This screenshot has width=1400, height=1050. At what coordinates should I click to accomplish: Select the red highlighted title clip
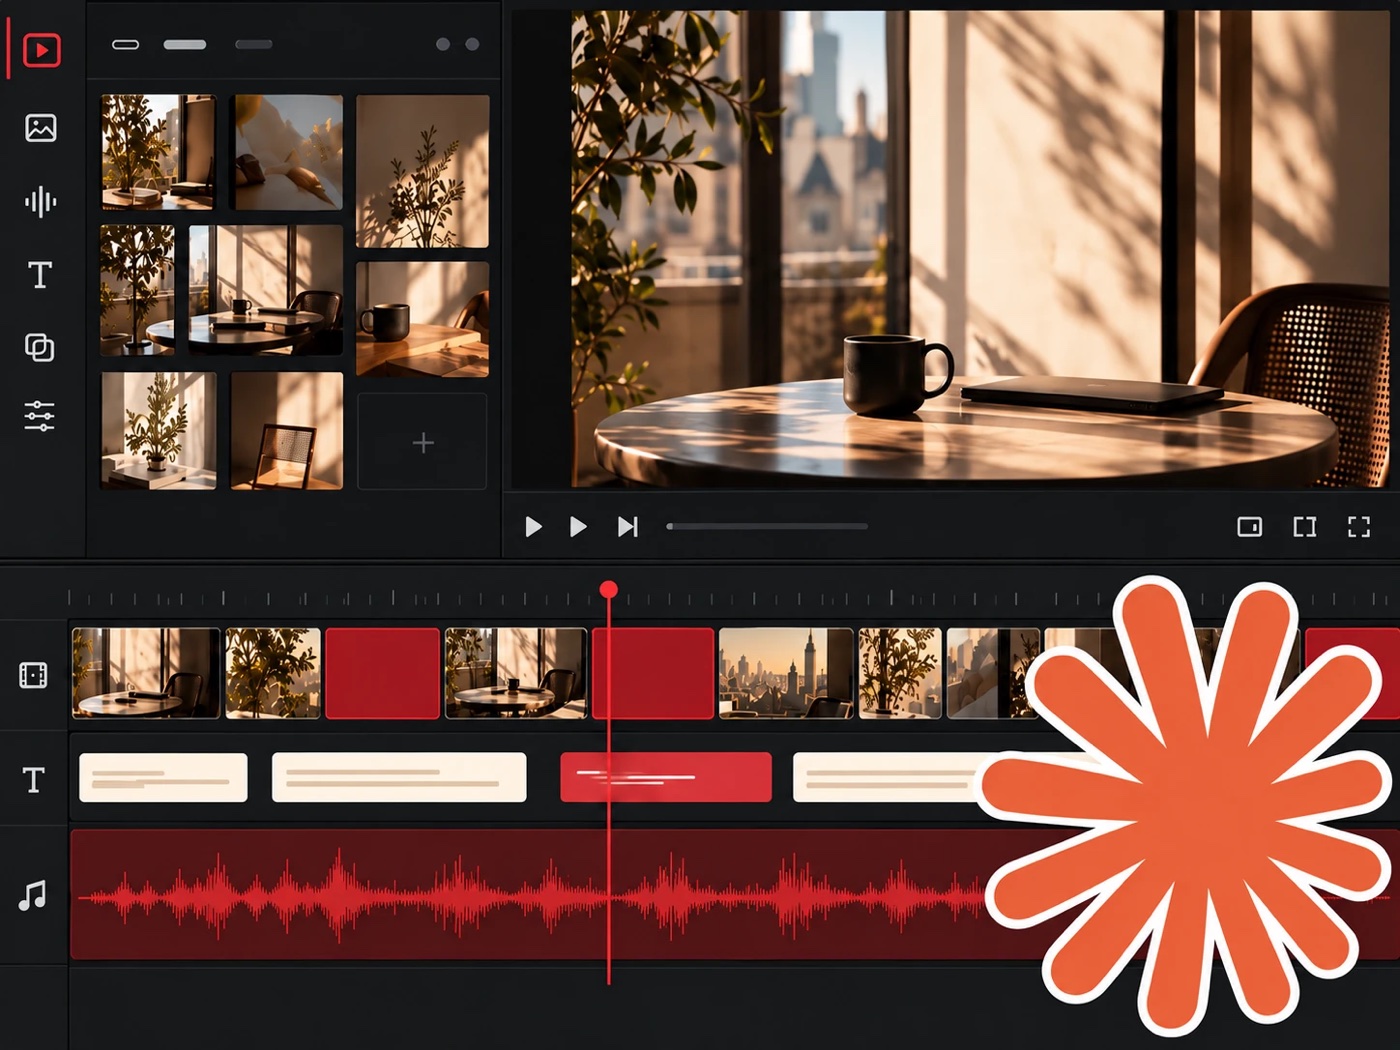coord(666,778)
